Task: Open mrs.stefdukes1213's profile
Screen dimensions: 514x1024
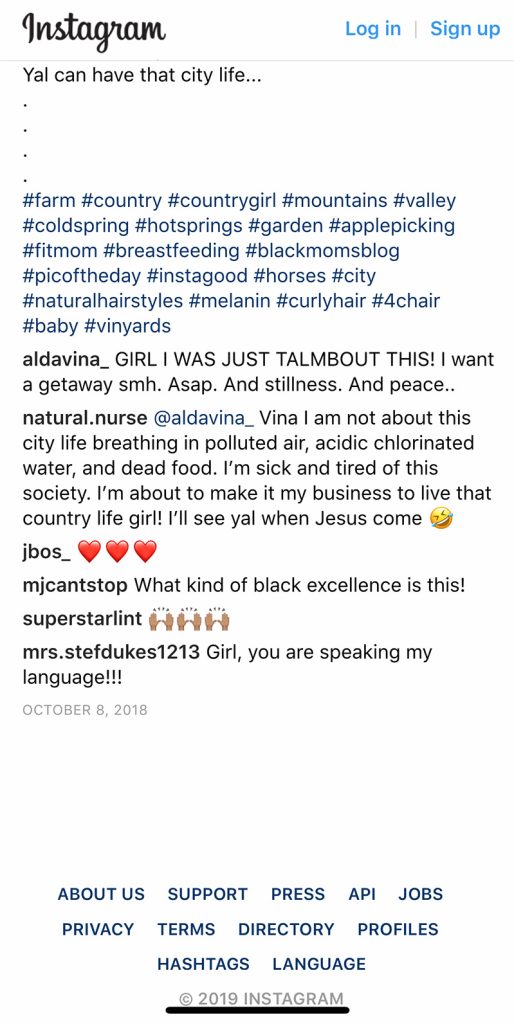Action: [x=111, y=652]
